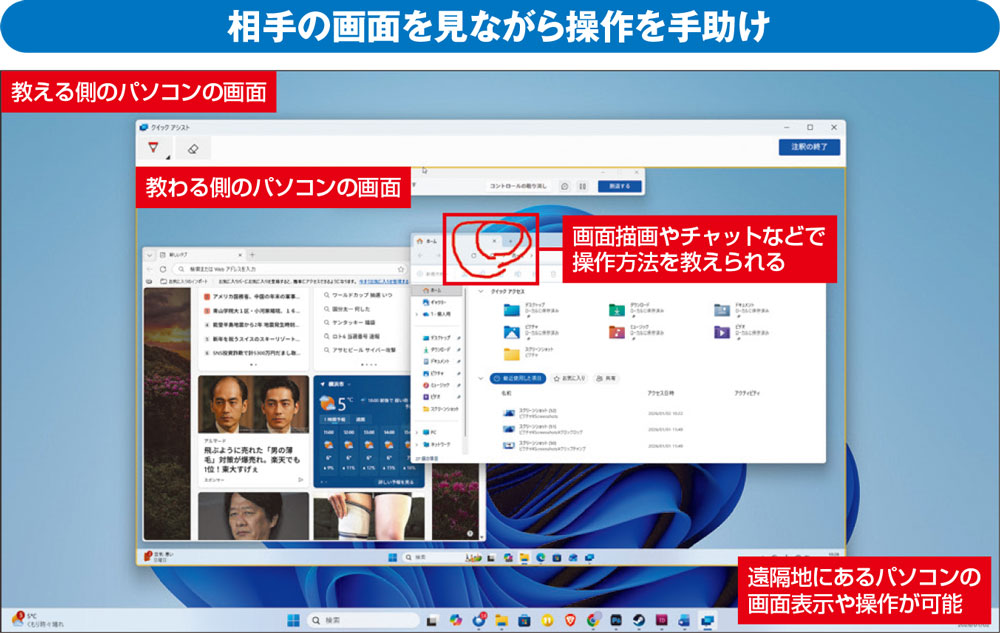Open Photoshop from local taskbar

click(616, 620)
